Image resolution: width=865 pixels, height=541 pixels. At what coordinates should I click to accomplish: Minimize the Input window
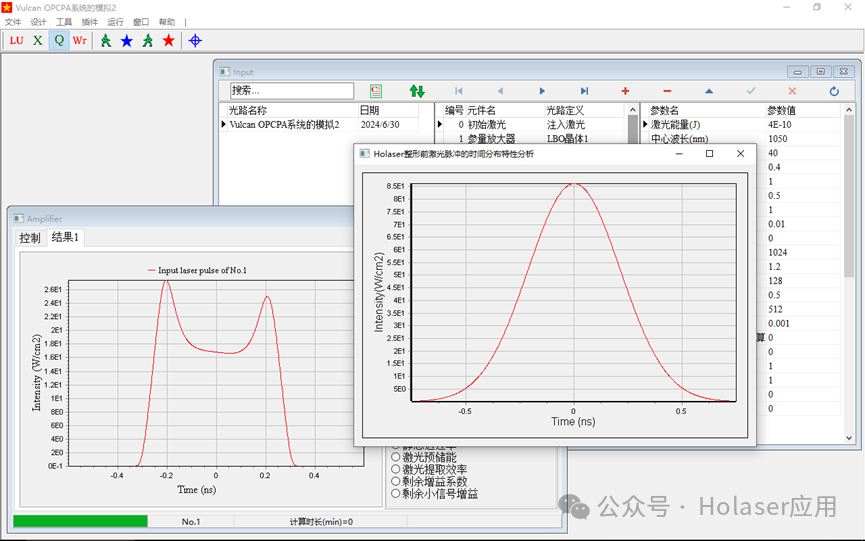[798, 72]
